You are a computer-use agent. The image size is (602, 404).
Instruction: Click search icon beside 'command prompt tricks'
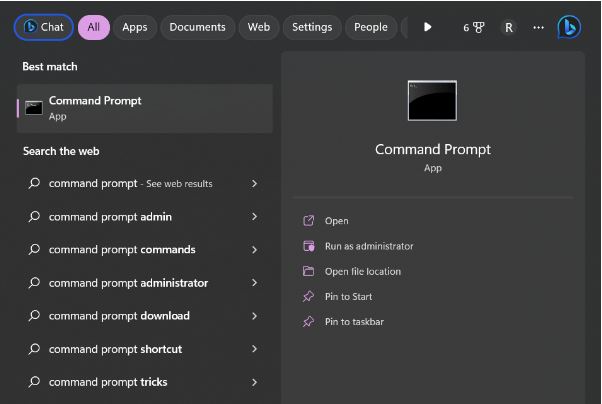(x=34, y=382)
